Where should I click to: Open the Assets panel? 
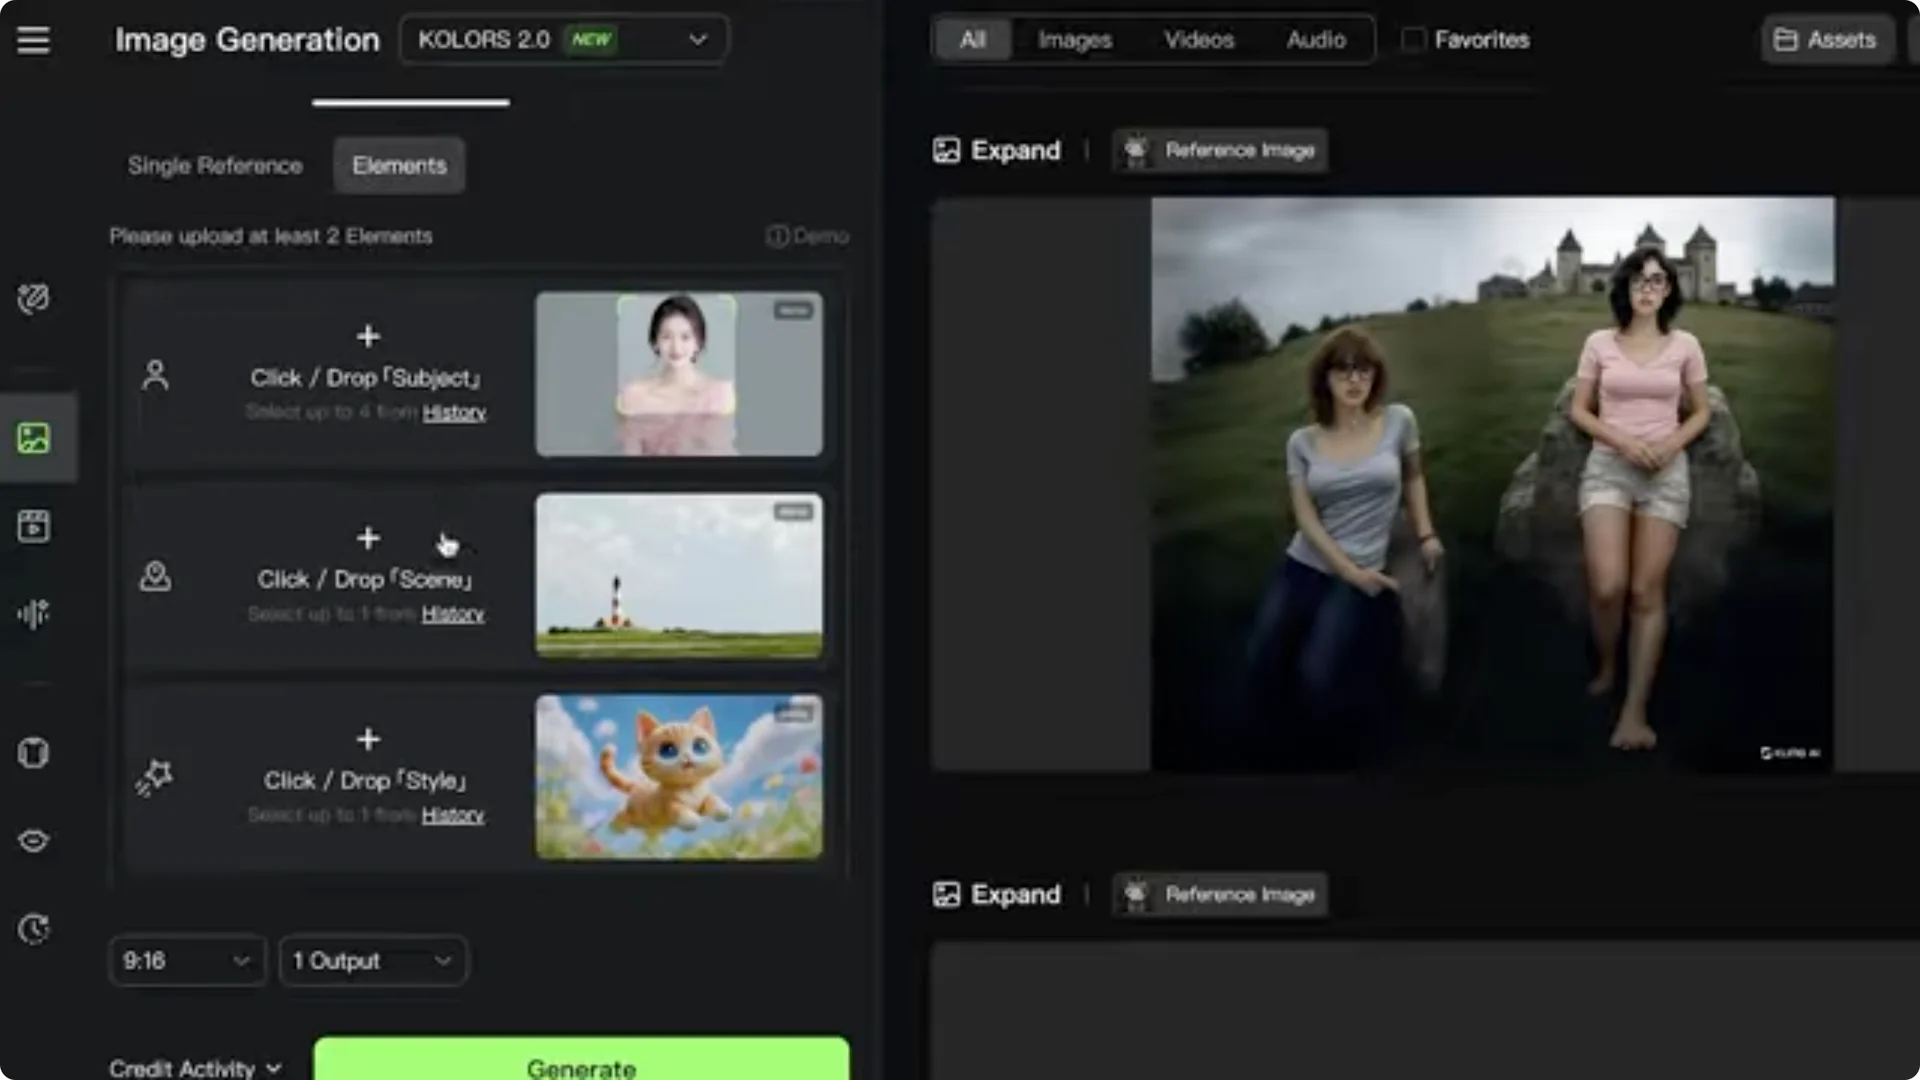coord(1826,40)
